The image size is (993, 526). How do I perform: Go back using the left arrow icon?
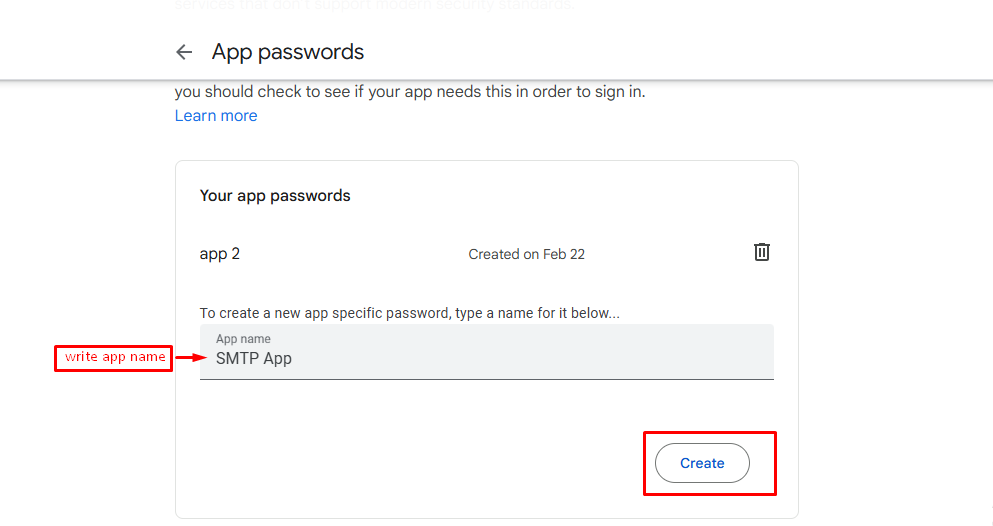(183, 52)
